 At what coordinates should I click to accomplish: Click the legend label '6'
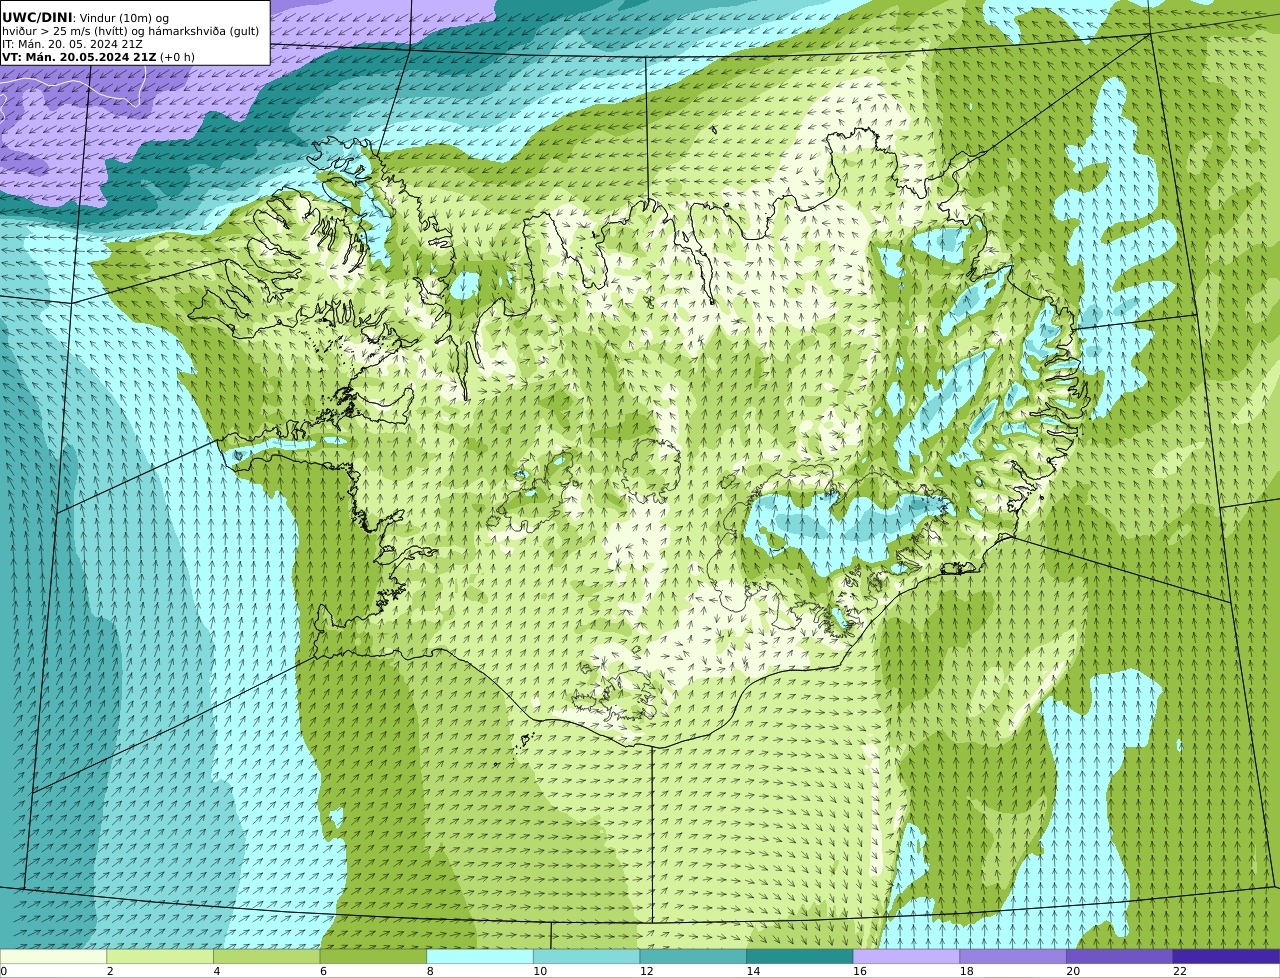click(x=323, y=971)
